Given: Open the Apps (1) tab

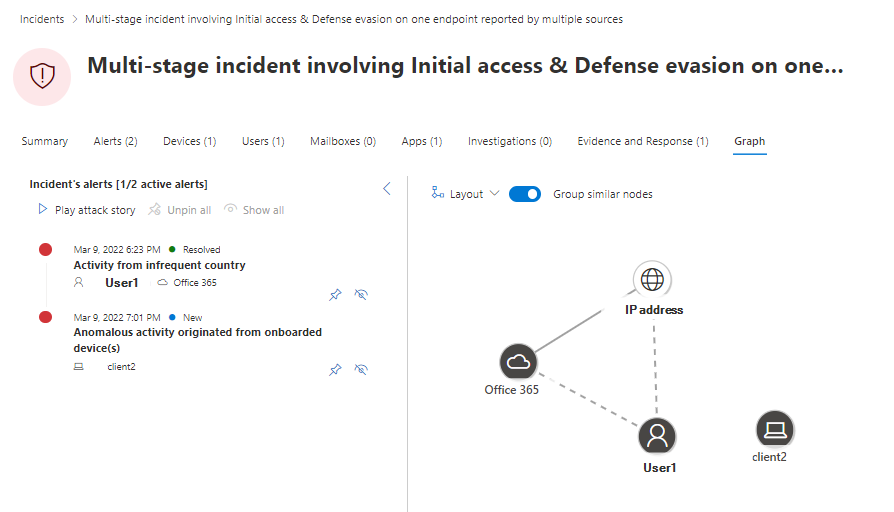Looking at the screenshot, I should click(x=421, y=141).
